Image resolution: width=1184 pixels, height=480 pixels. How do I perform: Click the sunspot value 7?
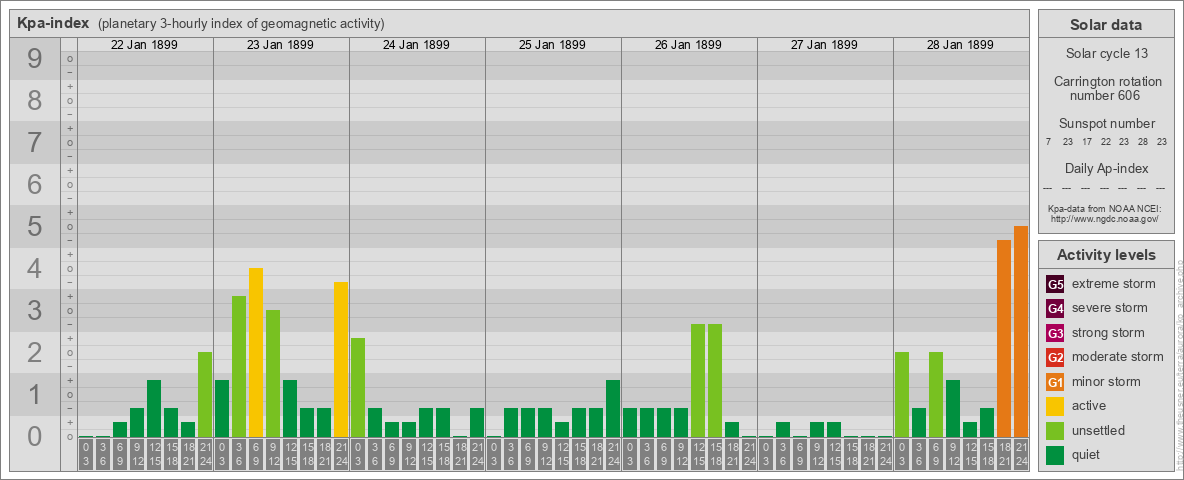tap(1048, 142)
